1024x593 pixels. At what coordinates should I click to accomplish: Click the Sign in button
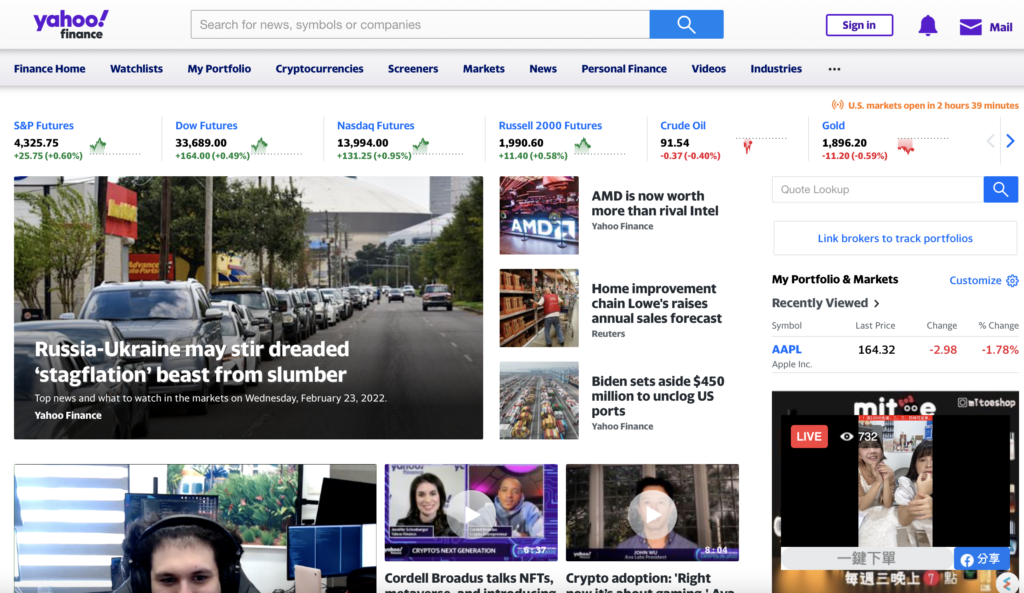859,25
